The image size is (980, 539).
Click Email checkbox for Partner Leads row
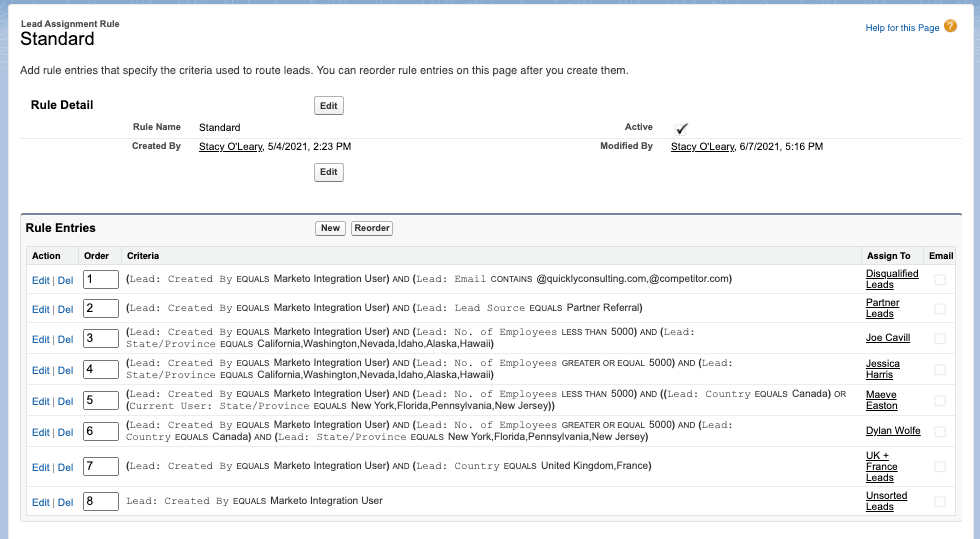tap(939, 308)
